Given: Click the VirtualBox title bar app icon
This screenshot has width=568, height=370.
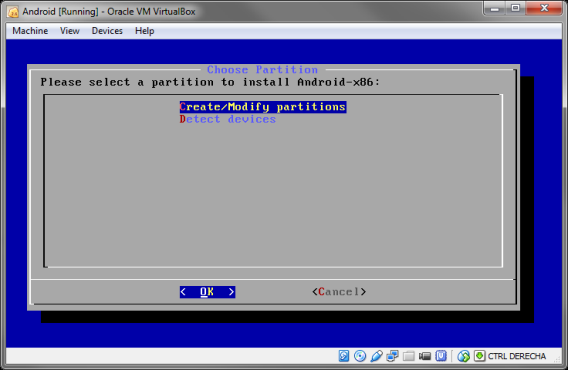Looking at the screenshot, I should point(13,12).
